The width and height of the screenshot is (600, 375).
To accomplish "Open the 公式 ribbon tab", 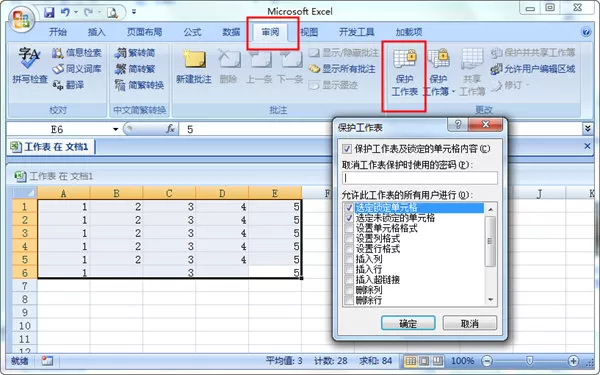I will (x=192, y=32).
